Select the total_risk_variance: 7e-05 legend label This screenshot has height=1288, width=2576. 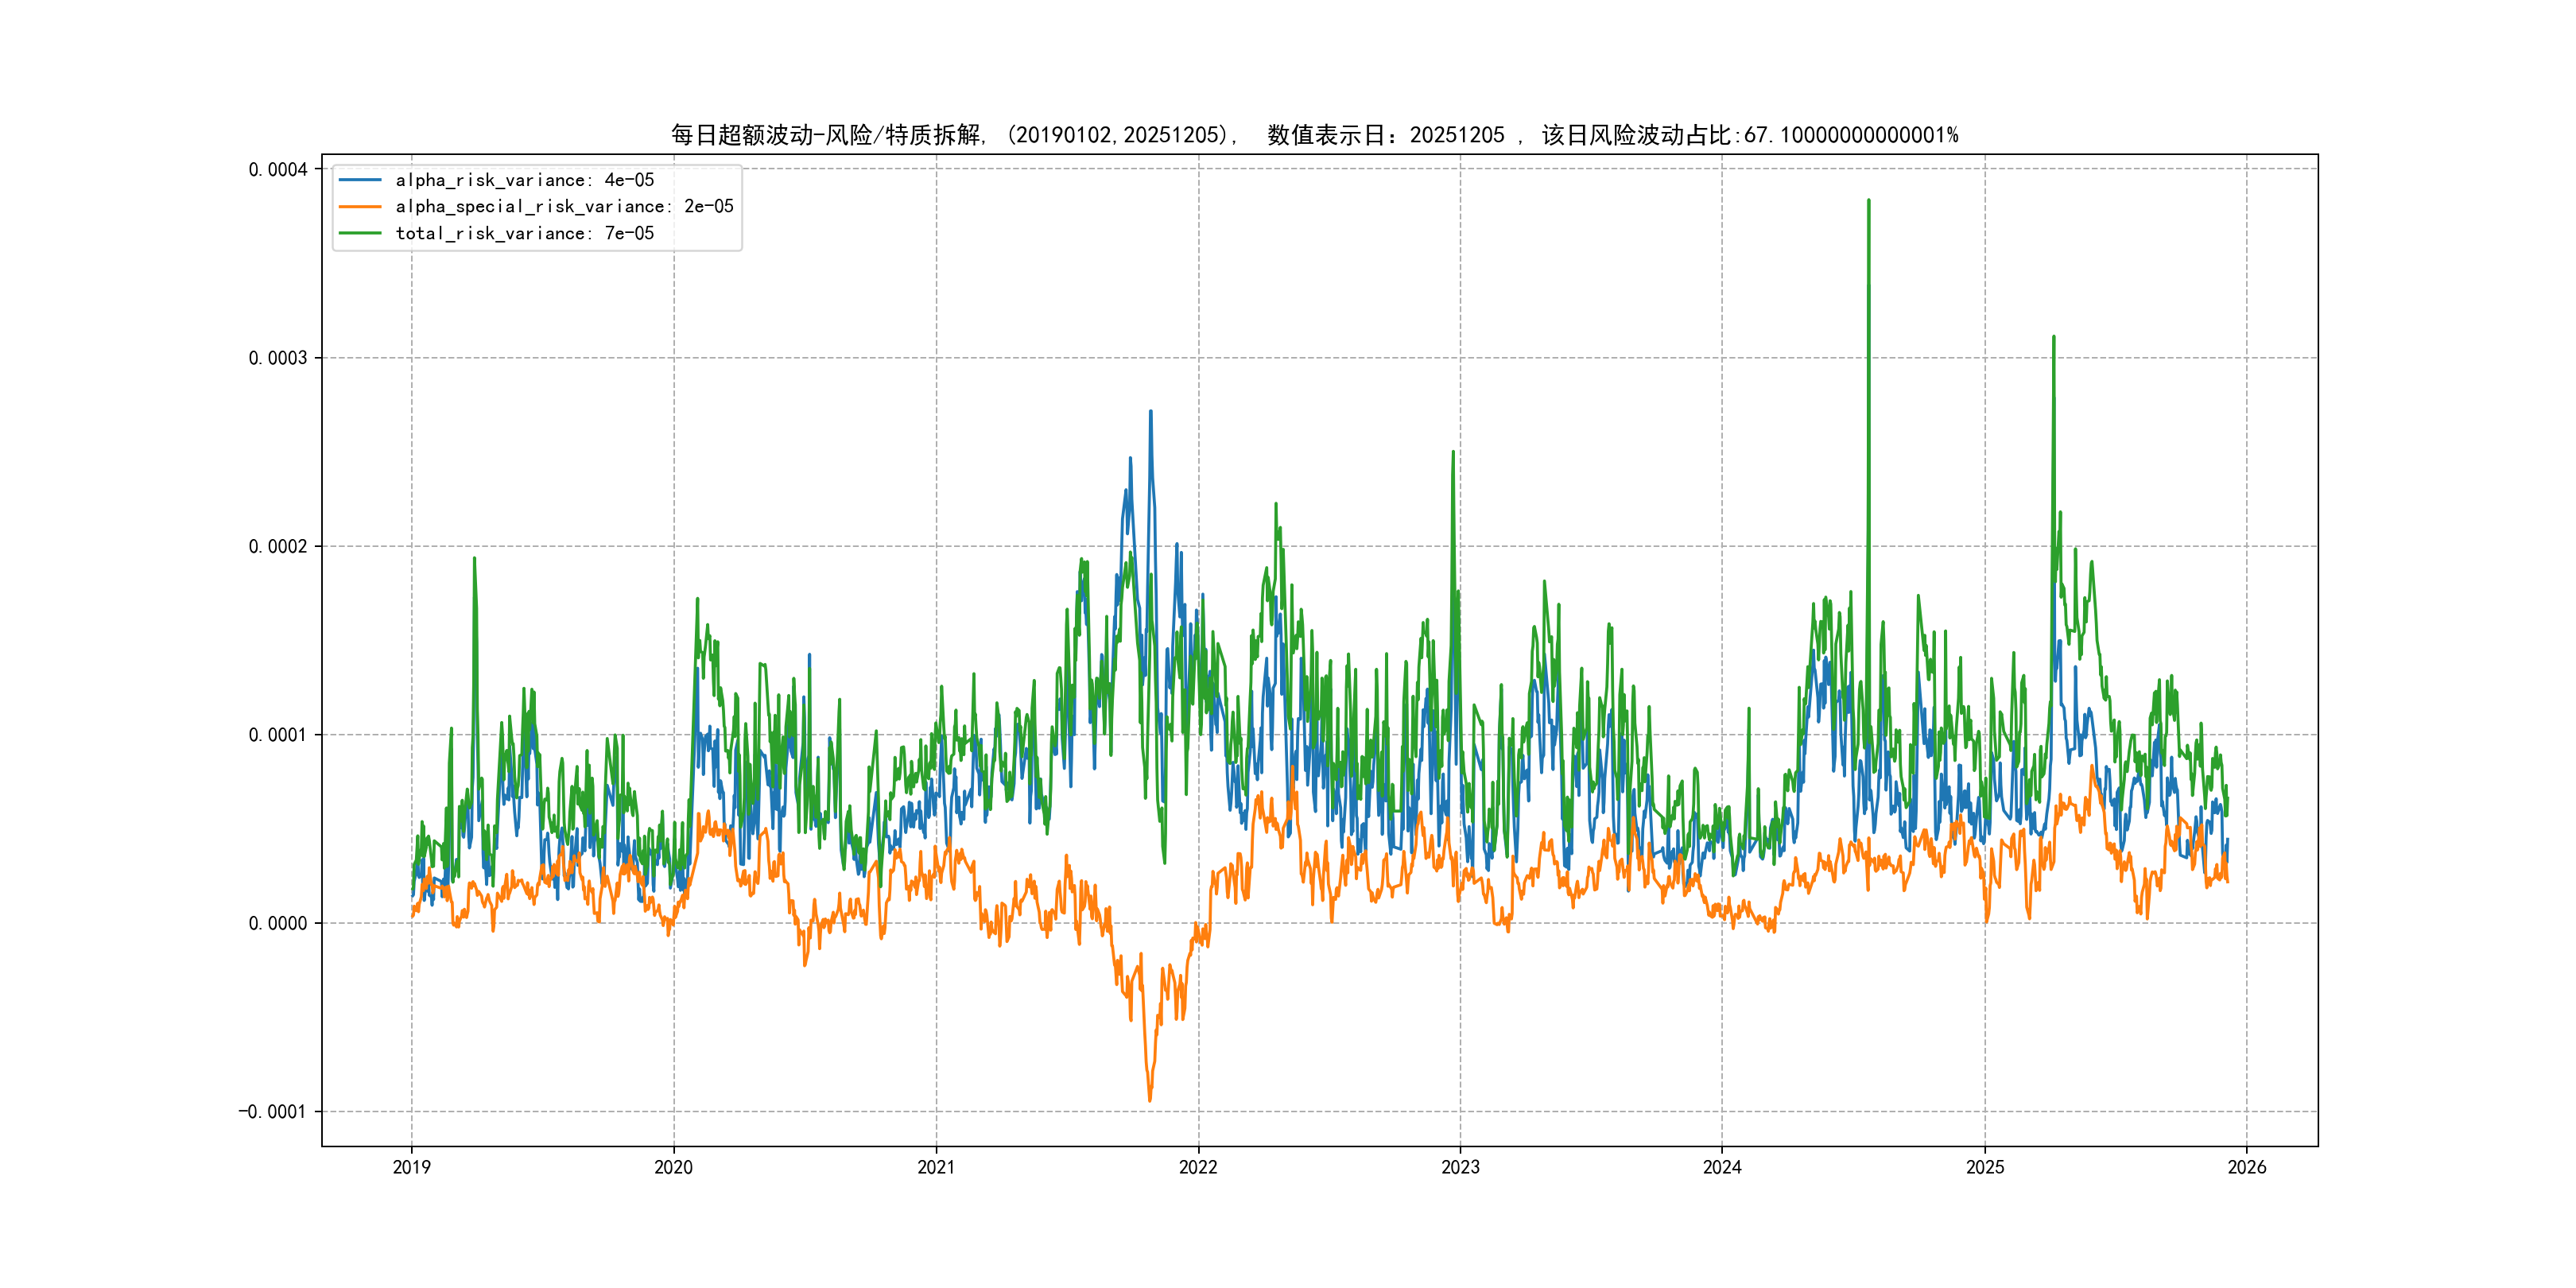point(524,233)
